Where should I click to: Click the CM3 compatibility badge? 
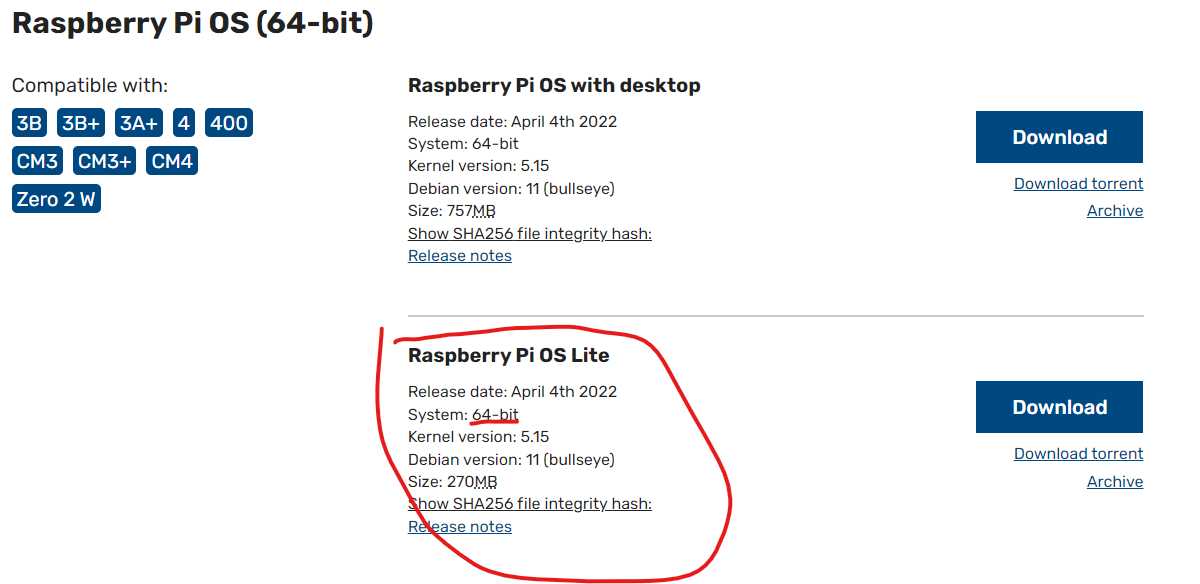pos(38,161)
